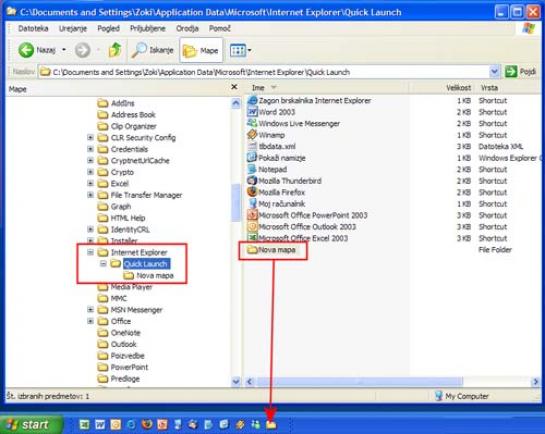
Task: Open the Priljubljene menu
Action: pyautogui.click(x=148, y=28)
